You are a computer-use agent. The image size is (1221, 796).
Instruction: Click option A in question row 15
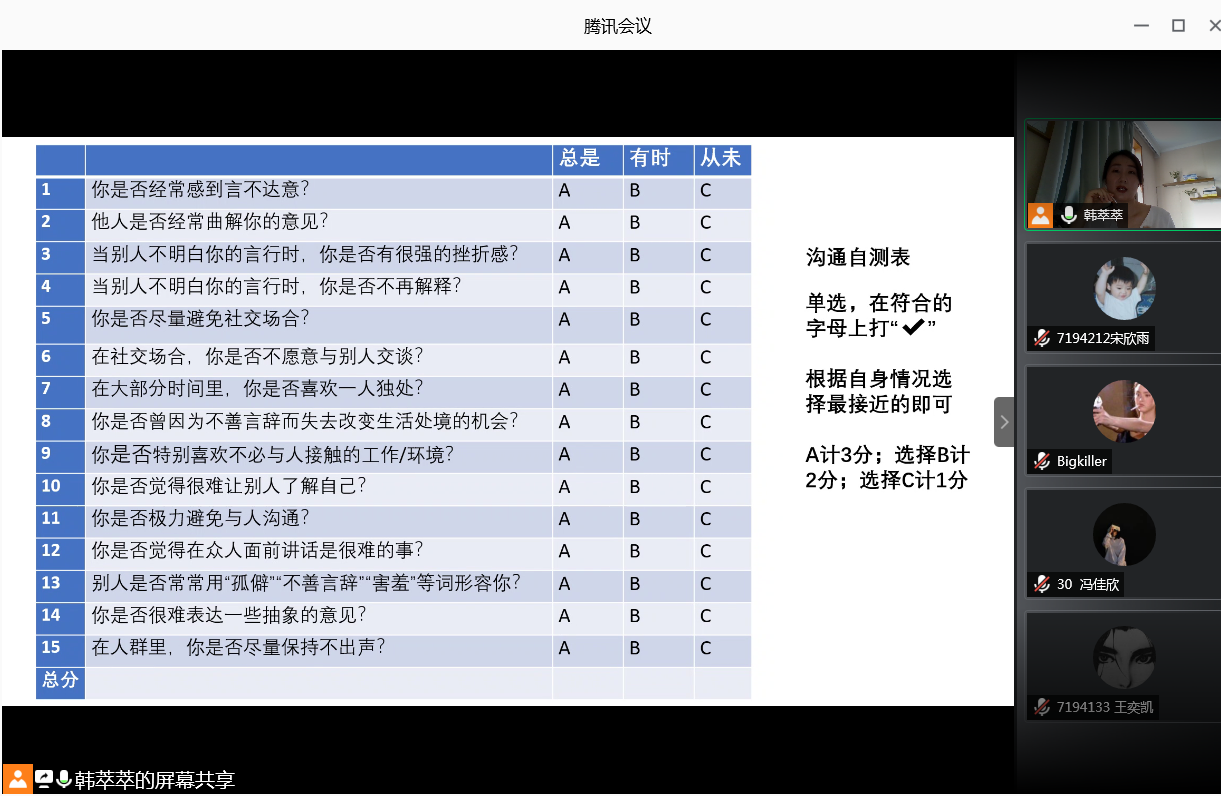point(564,649)
